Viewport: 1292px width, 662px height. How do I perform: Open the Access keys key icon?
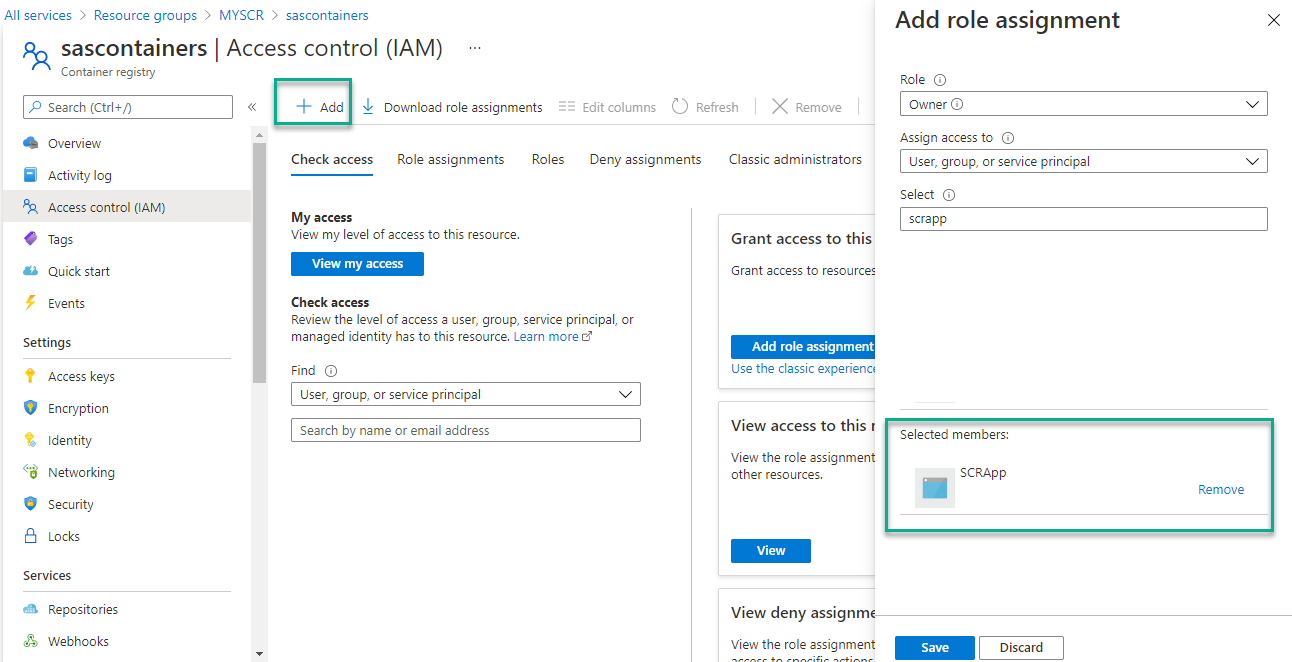31,376
